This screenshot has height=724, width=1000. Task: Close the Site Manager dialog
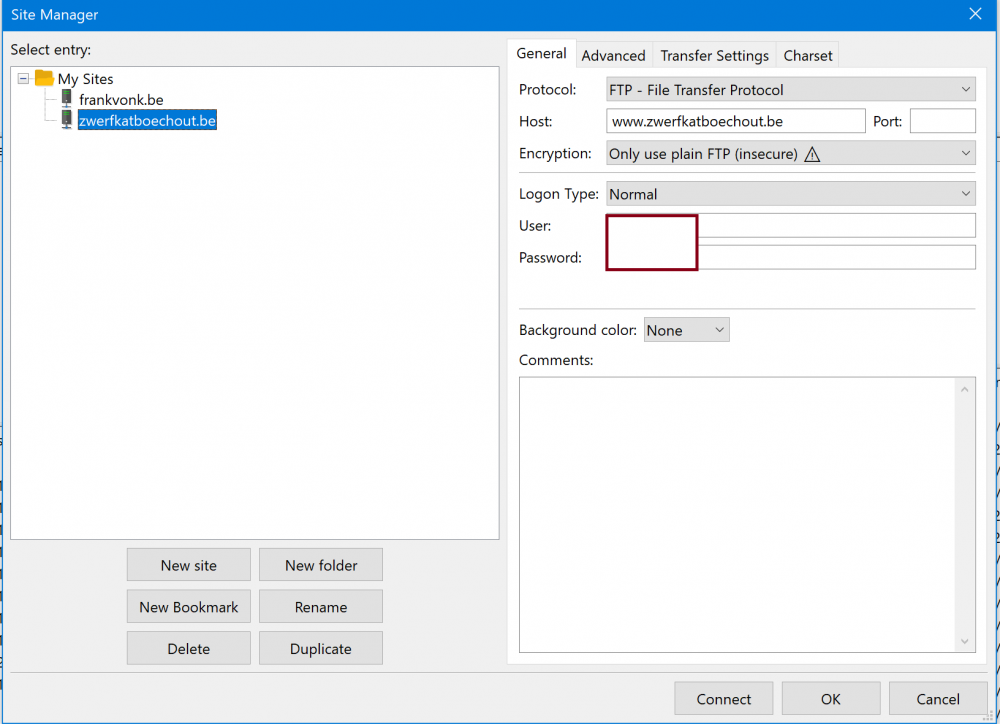975,14
